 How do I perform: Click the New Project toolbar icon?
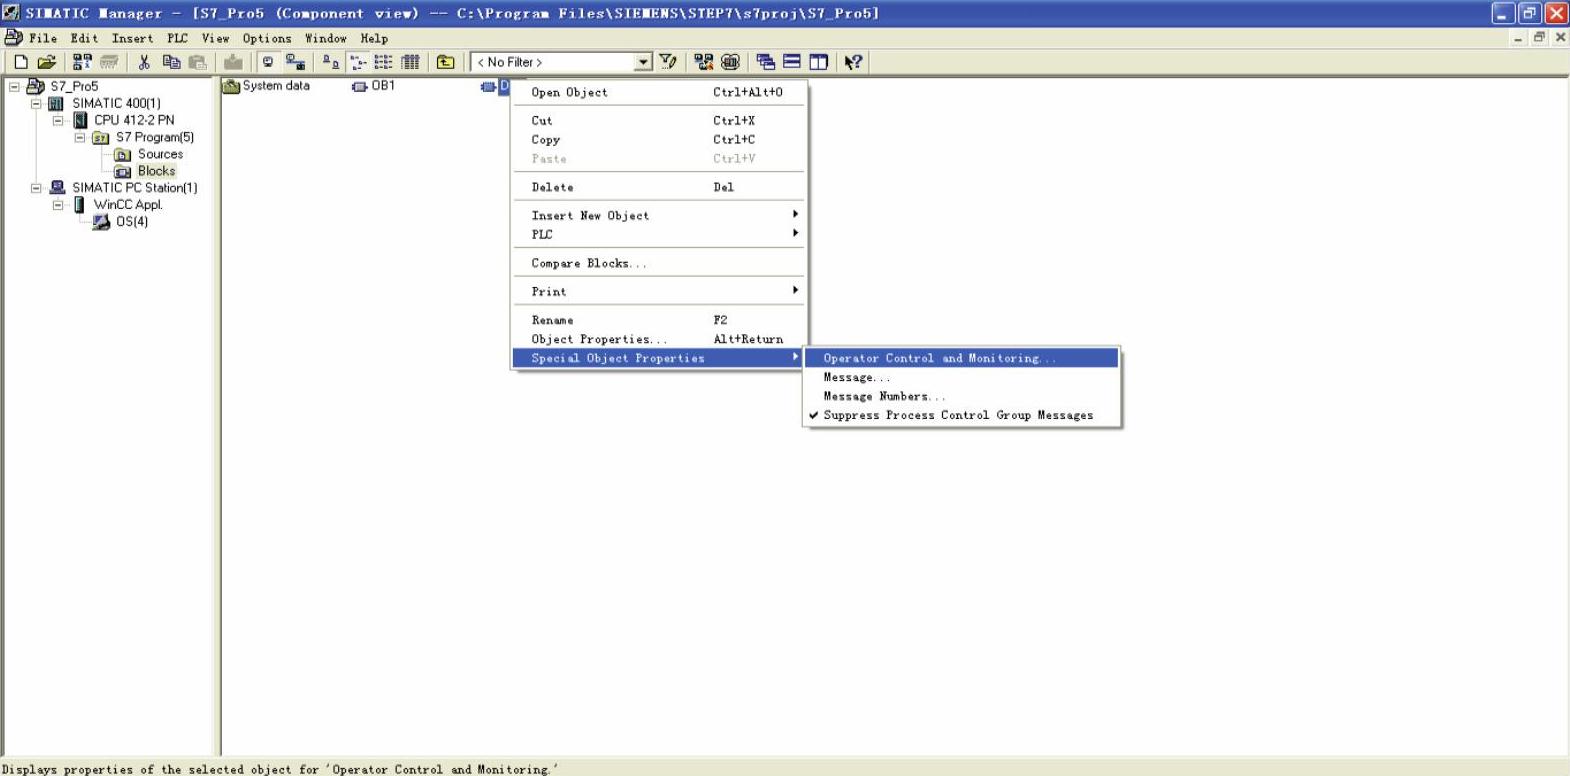point(20,62)
